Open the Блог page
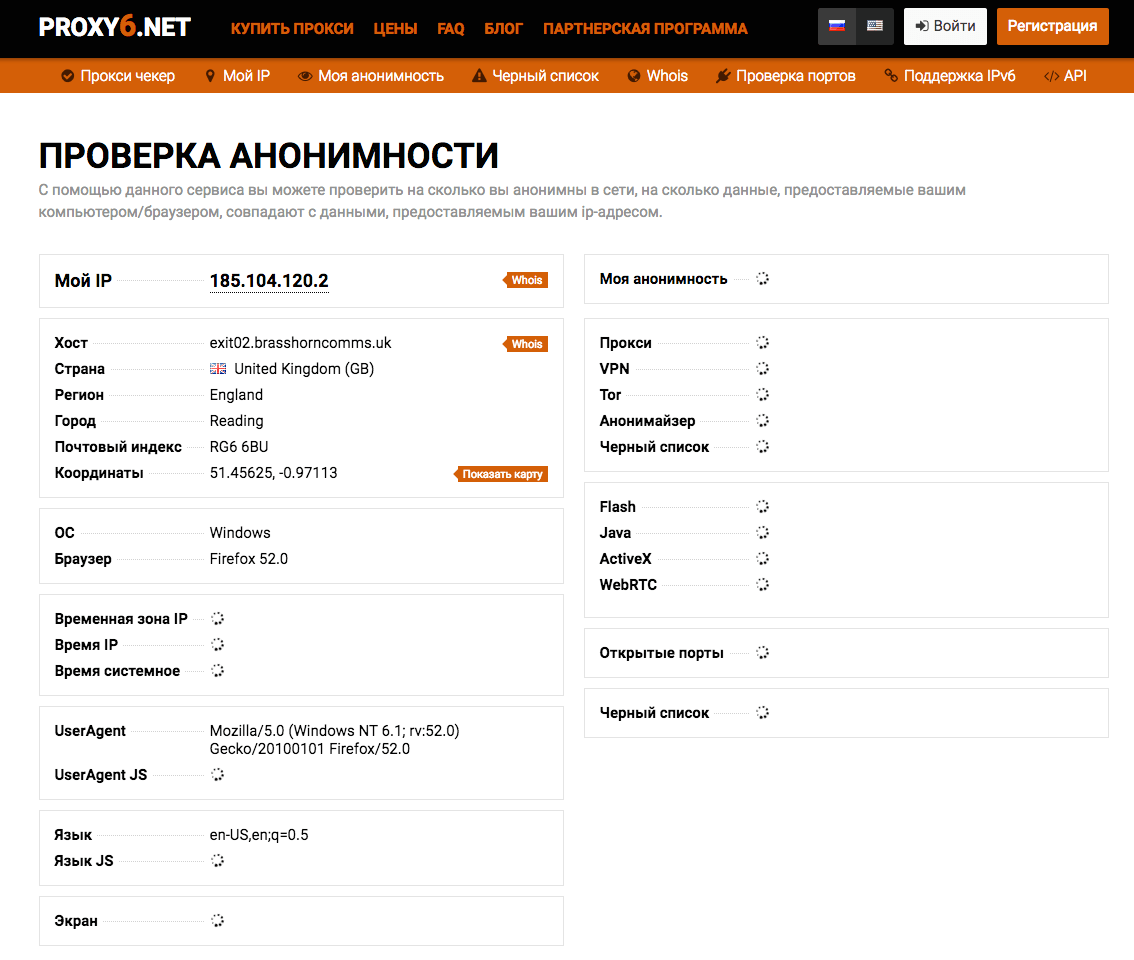Screen dimensions: 1134x960 [x=504, y=29]
